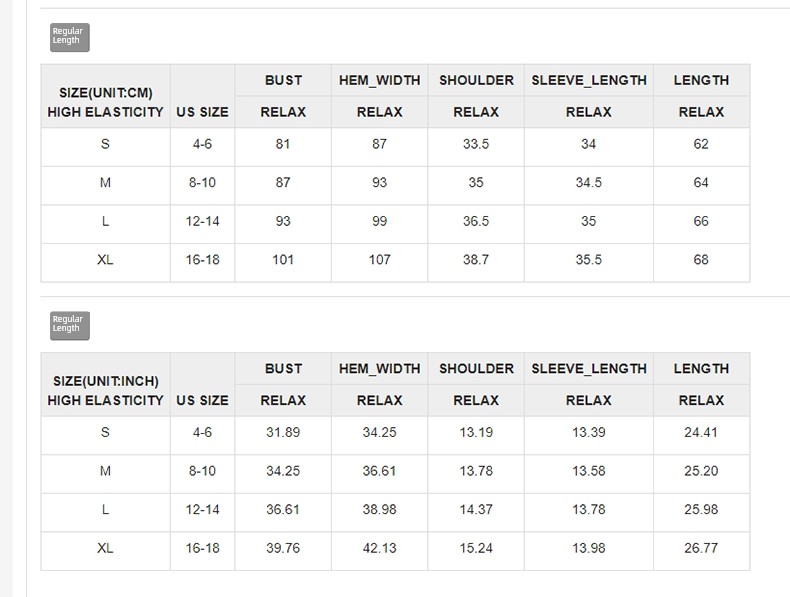
Task: Click the length value 26.77 for XL
Action: pyautogui.click(x=701, y=548)
